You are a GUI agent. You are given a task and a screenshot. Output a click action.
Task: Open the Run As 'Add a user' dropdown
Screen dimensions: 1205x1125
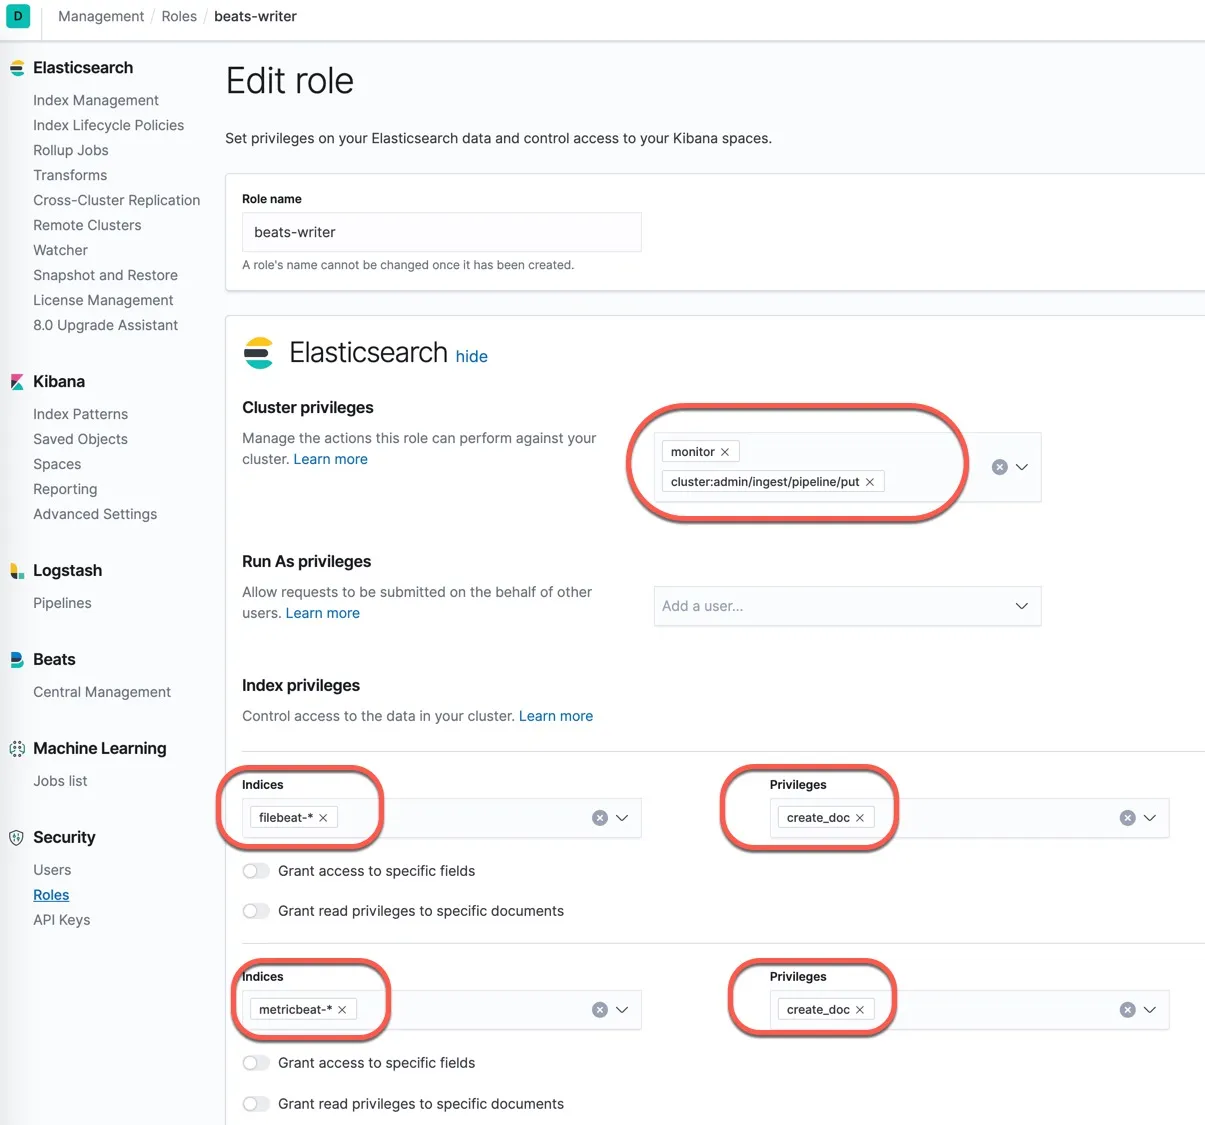(x=1021, y=606)
